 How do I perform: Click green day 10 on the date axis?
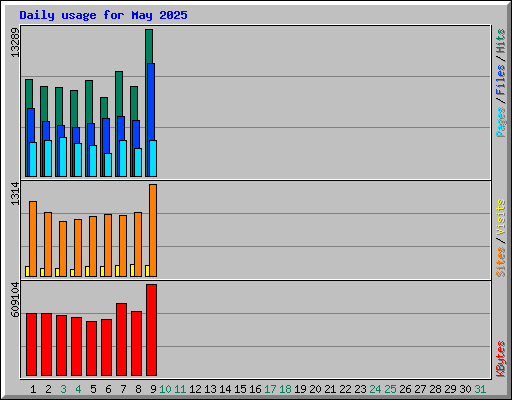165,389
